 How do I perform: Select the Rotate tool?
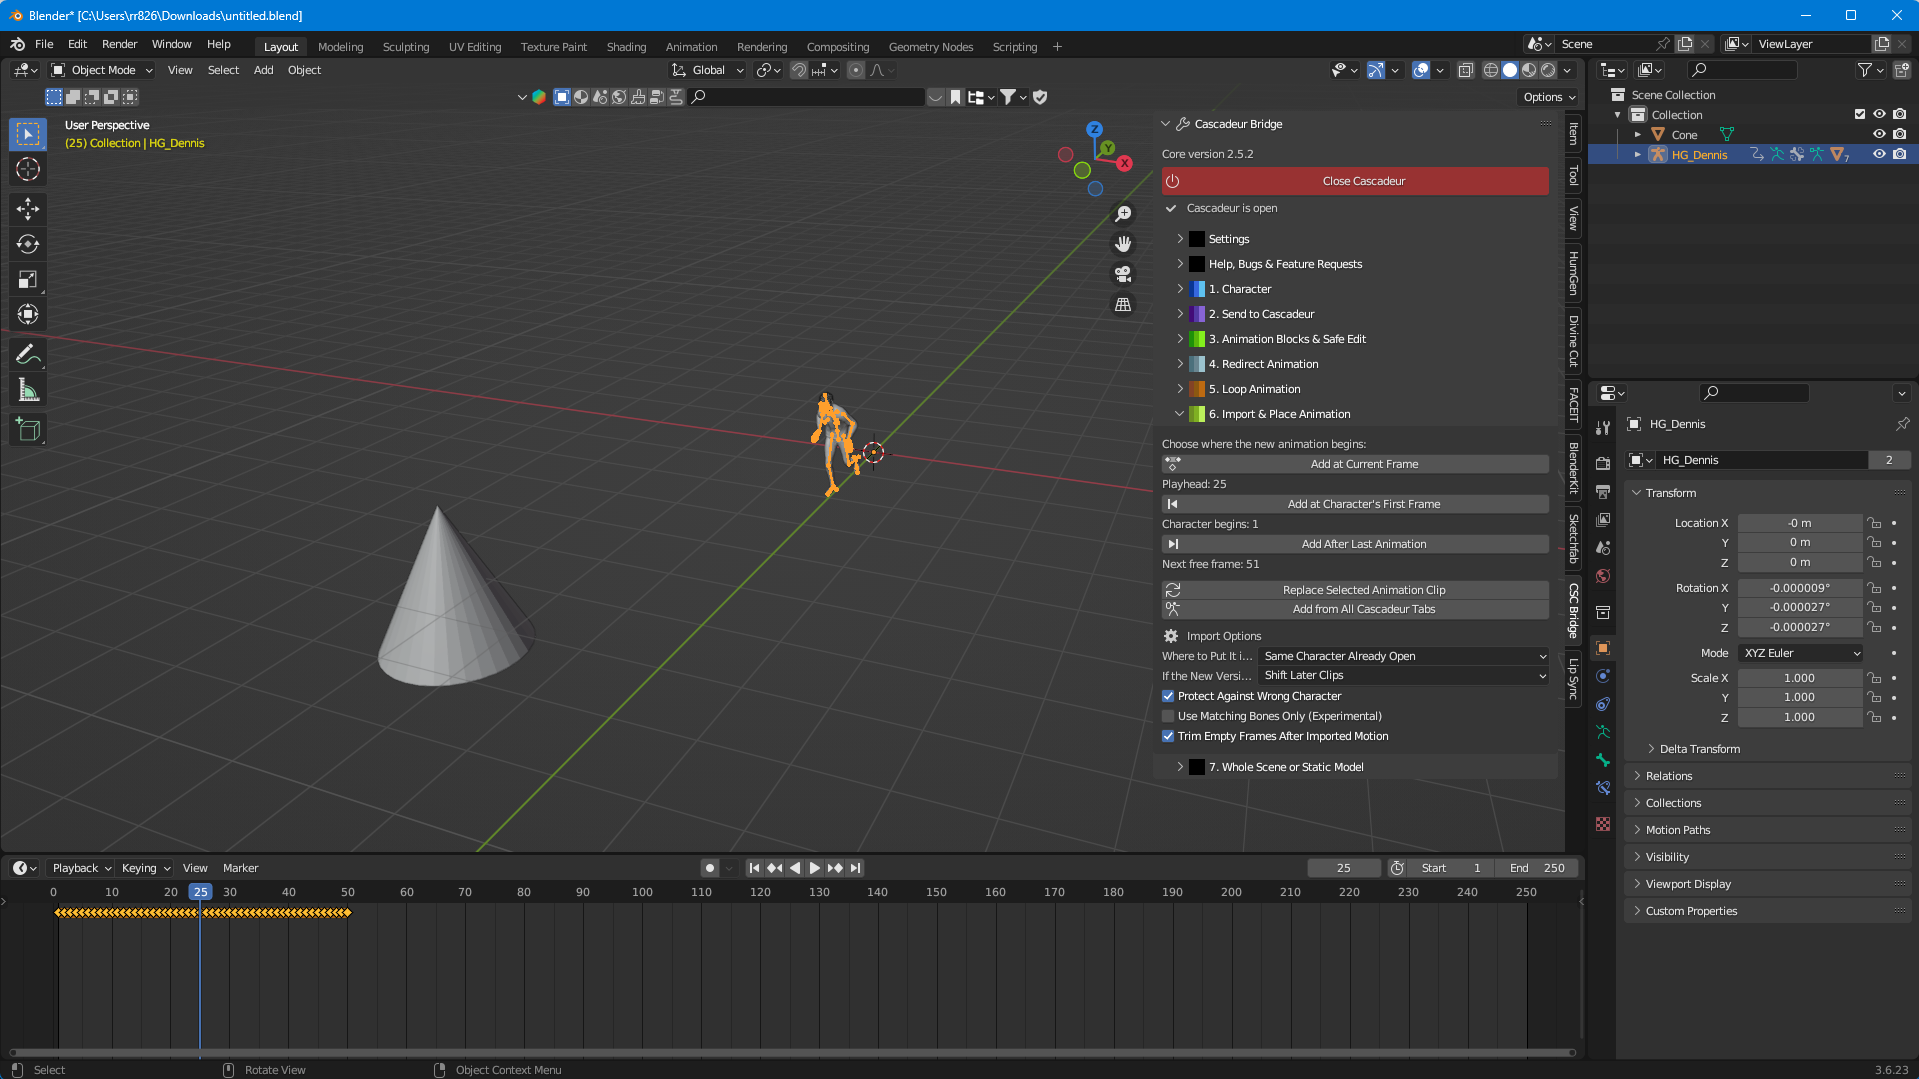coord(28,244)
